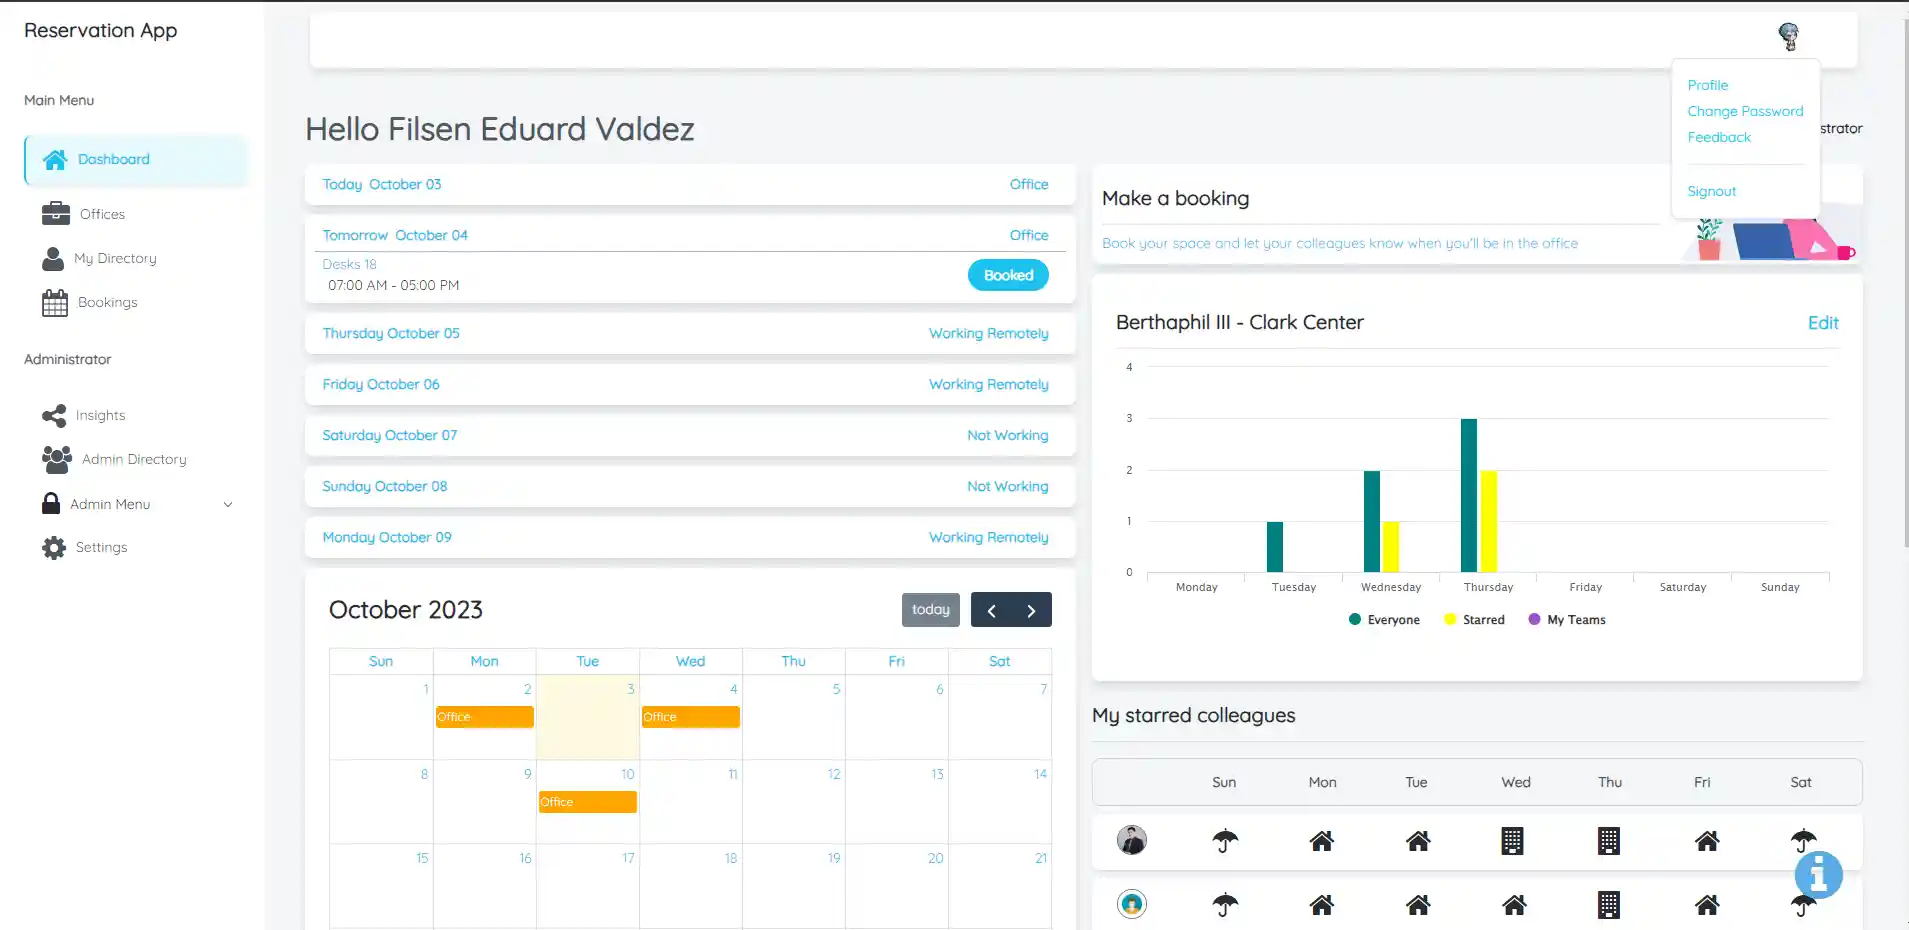Click second colleague's Friday home icon
Viewport: 1909px width, 930px height.
pyautogui.click(x=1707, y=905)
